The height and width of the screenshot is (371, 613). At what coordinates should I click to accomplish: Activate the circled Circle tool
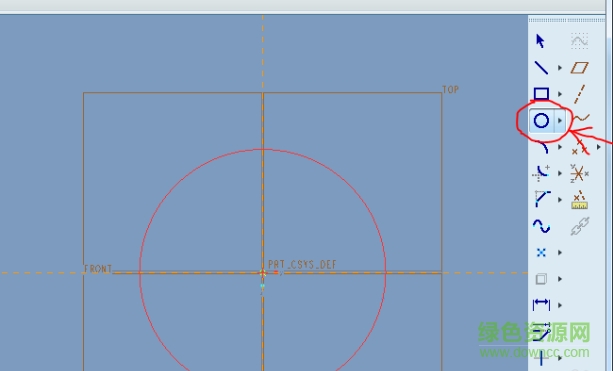click(541, 120)
